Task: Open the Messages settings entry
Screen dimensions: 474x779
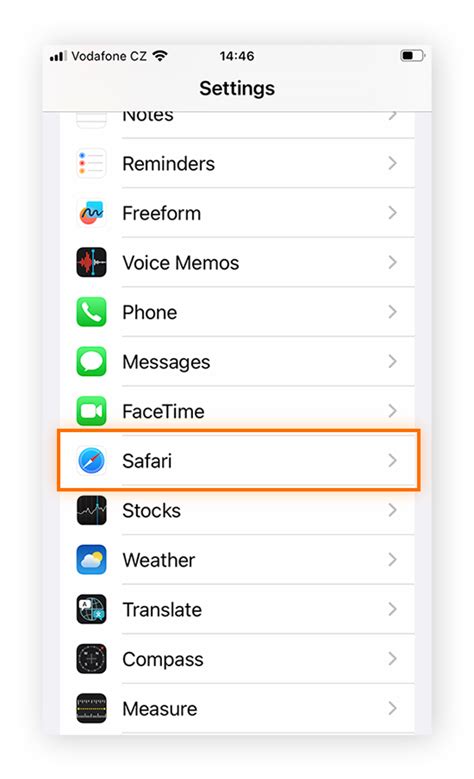Action: (237, 361)
